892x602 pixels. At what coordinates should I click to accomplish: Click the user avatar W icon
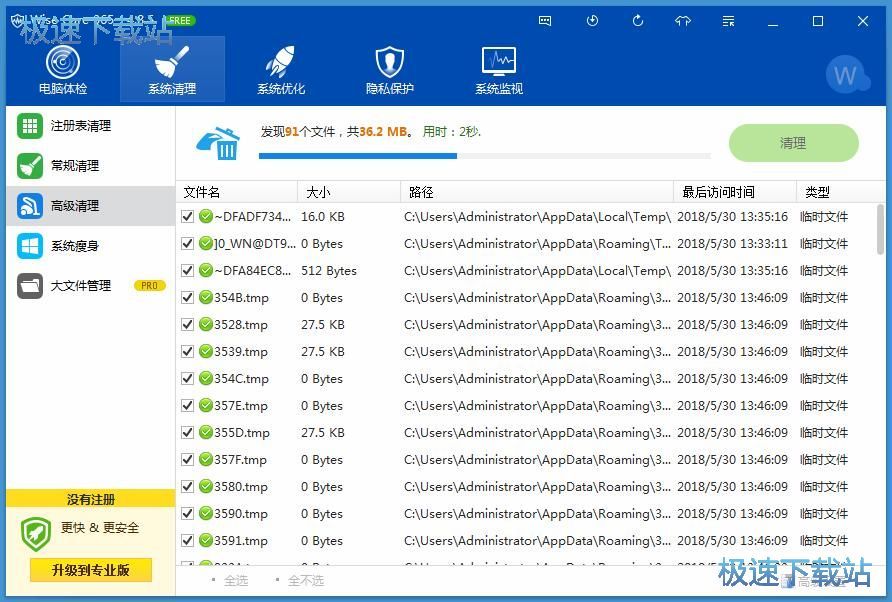coord(847,74)
